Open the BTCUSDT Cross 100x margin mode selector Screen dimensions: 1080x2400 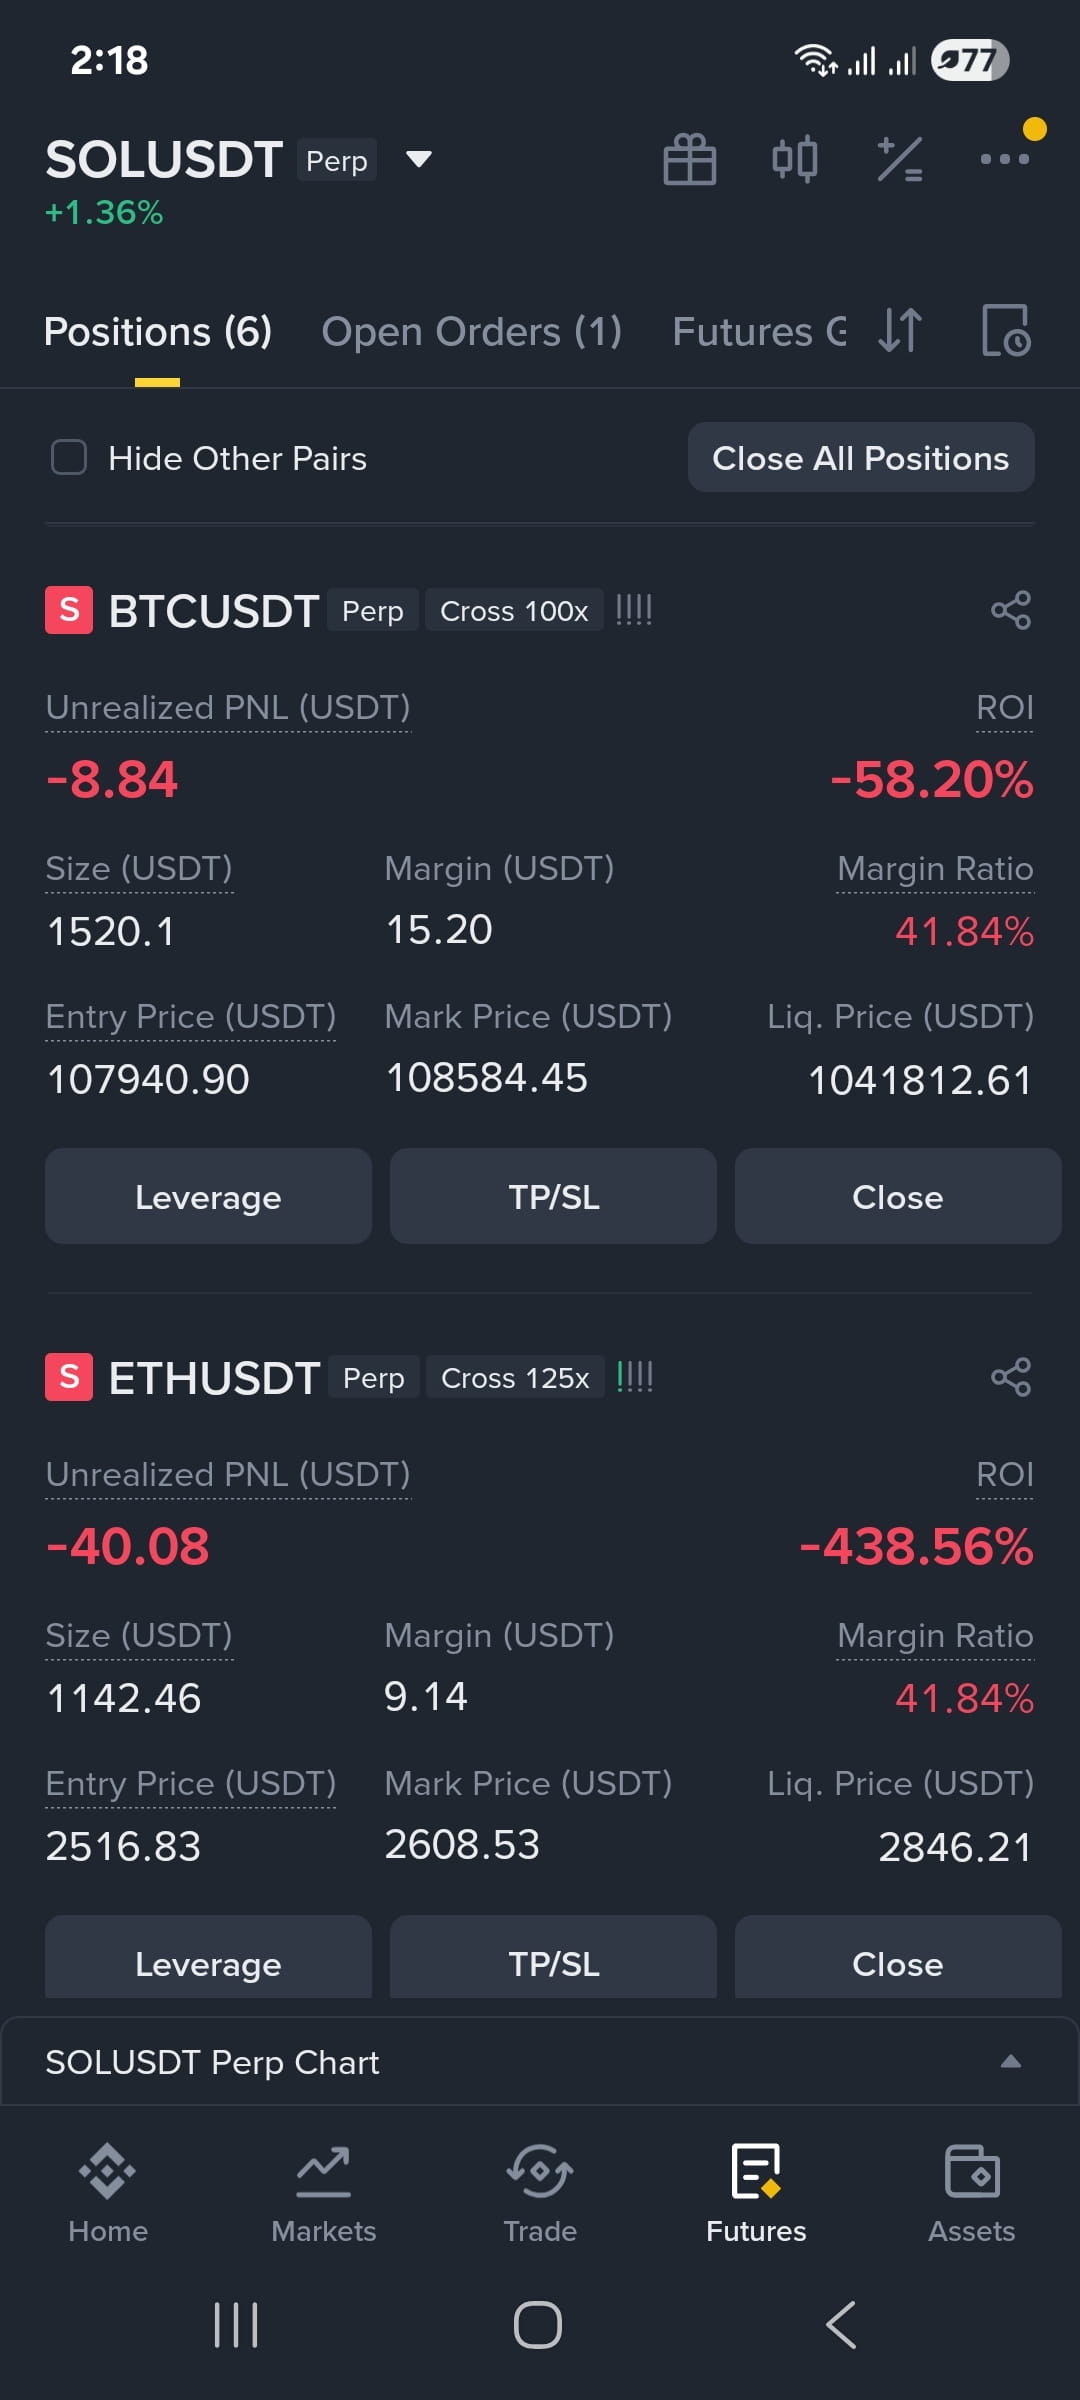click(514, 611)
